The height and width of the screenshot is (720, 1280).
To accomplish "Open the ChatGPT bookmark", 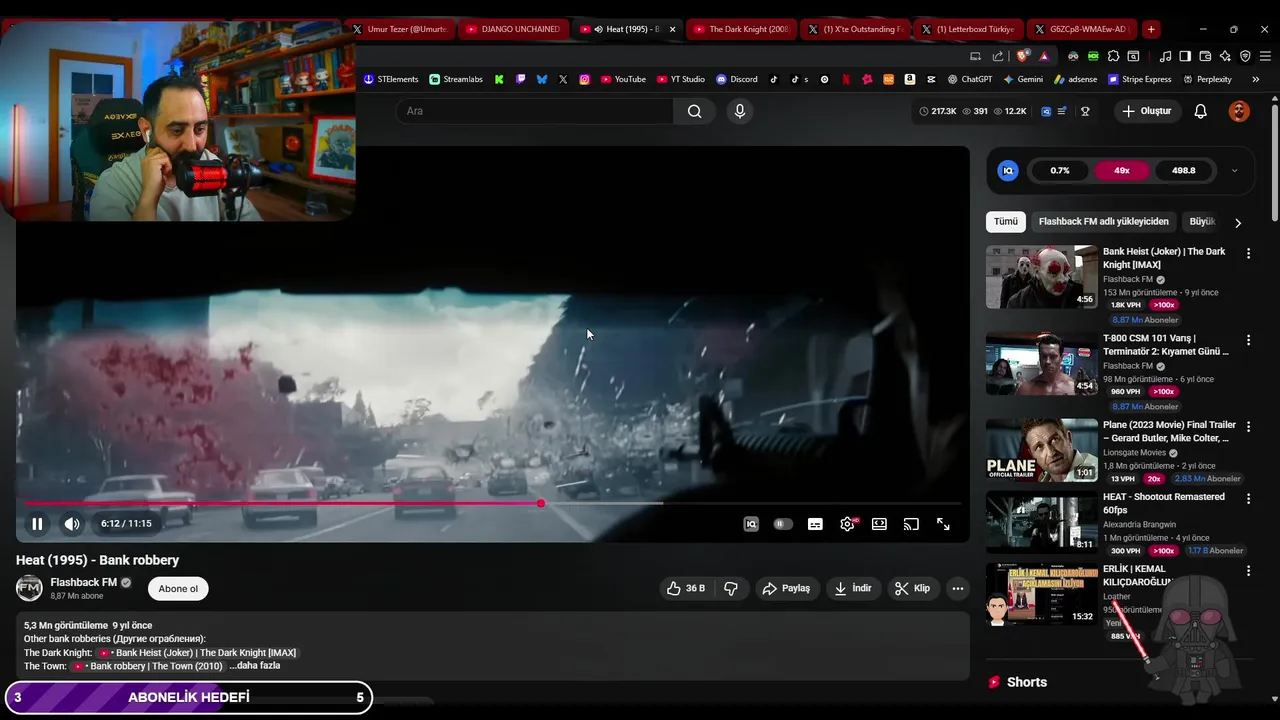I will [970, 79].
